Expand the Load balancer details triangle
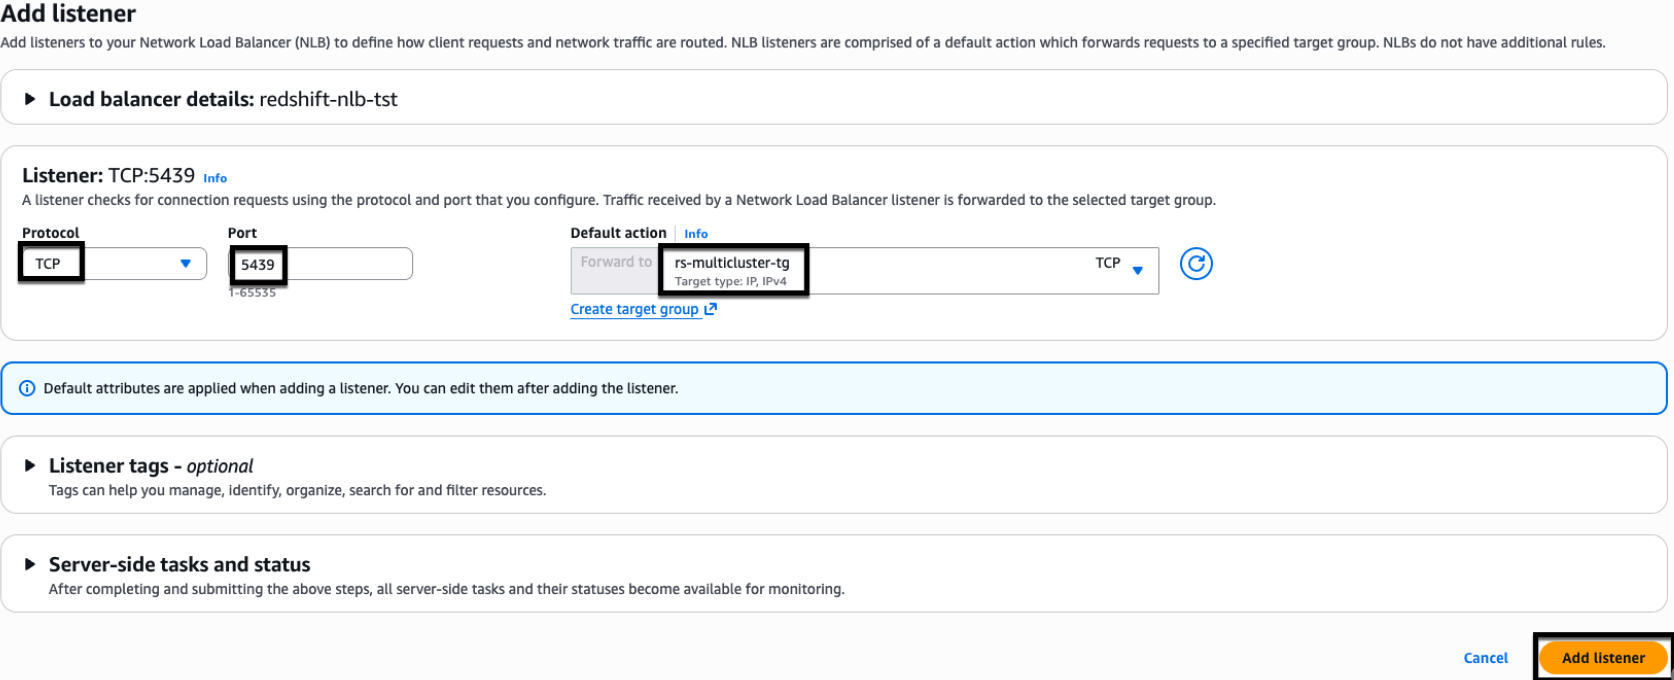The image size is (1674, 680). pos(30,99)
